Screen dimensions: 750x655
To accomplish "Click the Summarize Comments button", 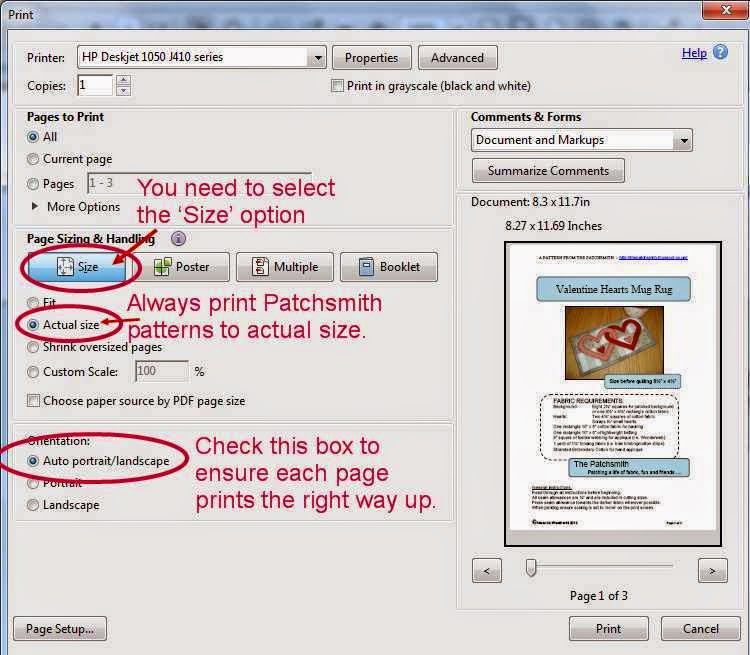I will coord(548,171).
